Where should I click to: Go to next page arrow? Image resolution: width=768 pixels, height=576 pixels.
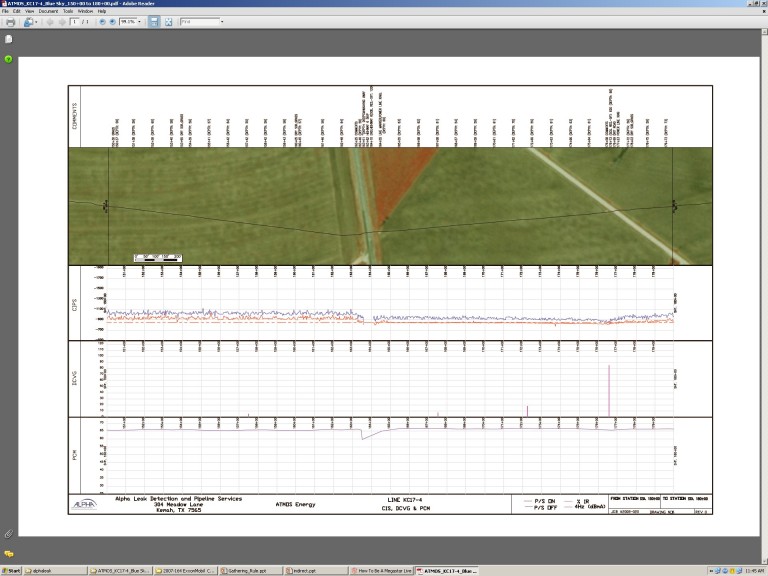click(x=62, y=22)
